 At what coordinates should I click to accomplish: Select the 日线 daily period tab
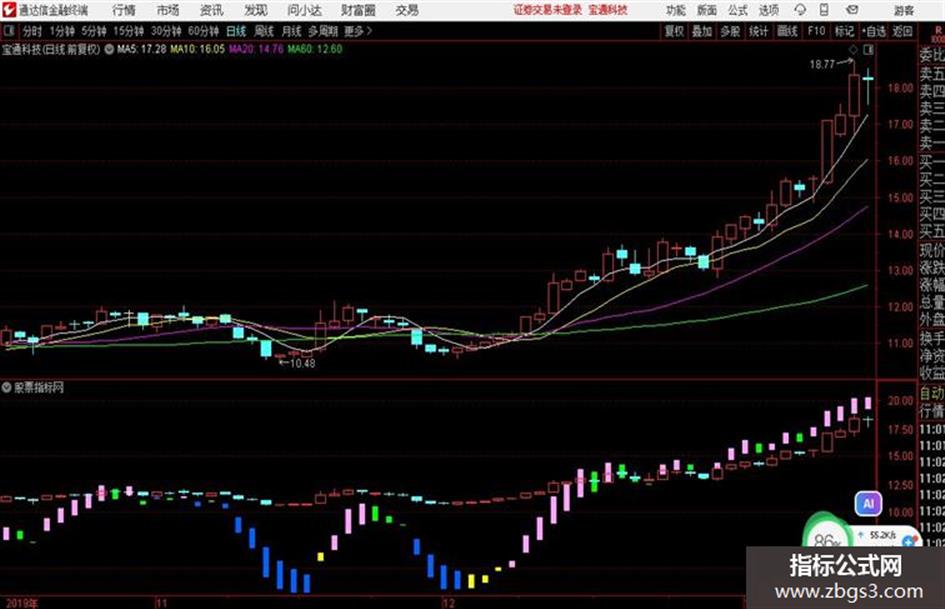[x=236, y=31]
